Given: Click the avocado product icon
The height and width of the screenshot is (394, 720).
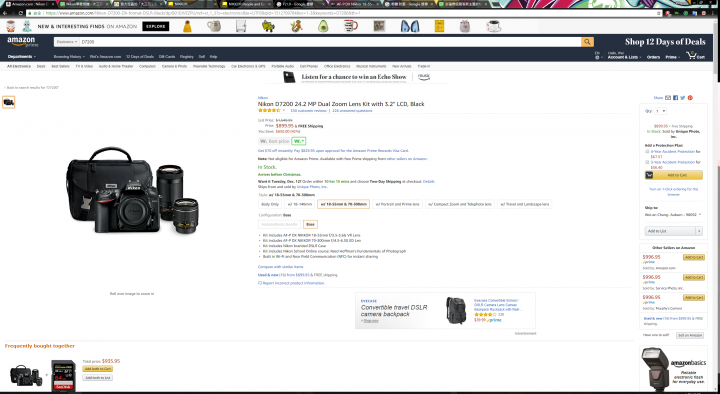Looking at the screenshot, I should [x=323, y=26].
